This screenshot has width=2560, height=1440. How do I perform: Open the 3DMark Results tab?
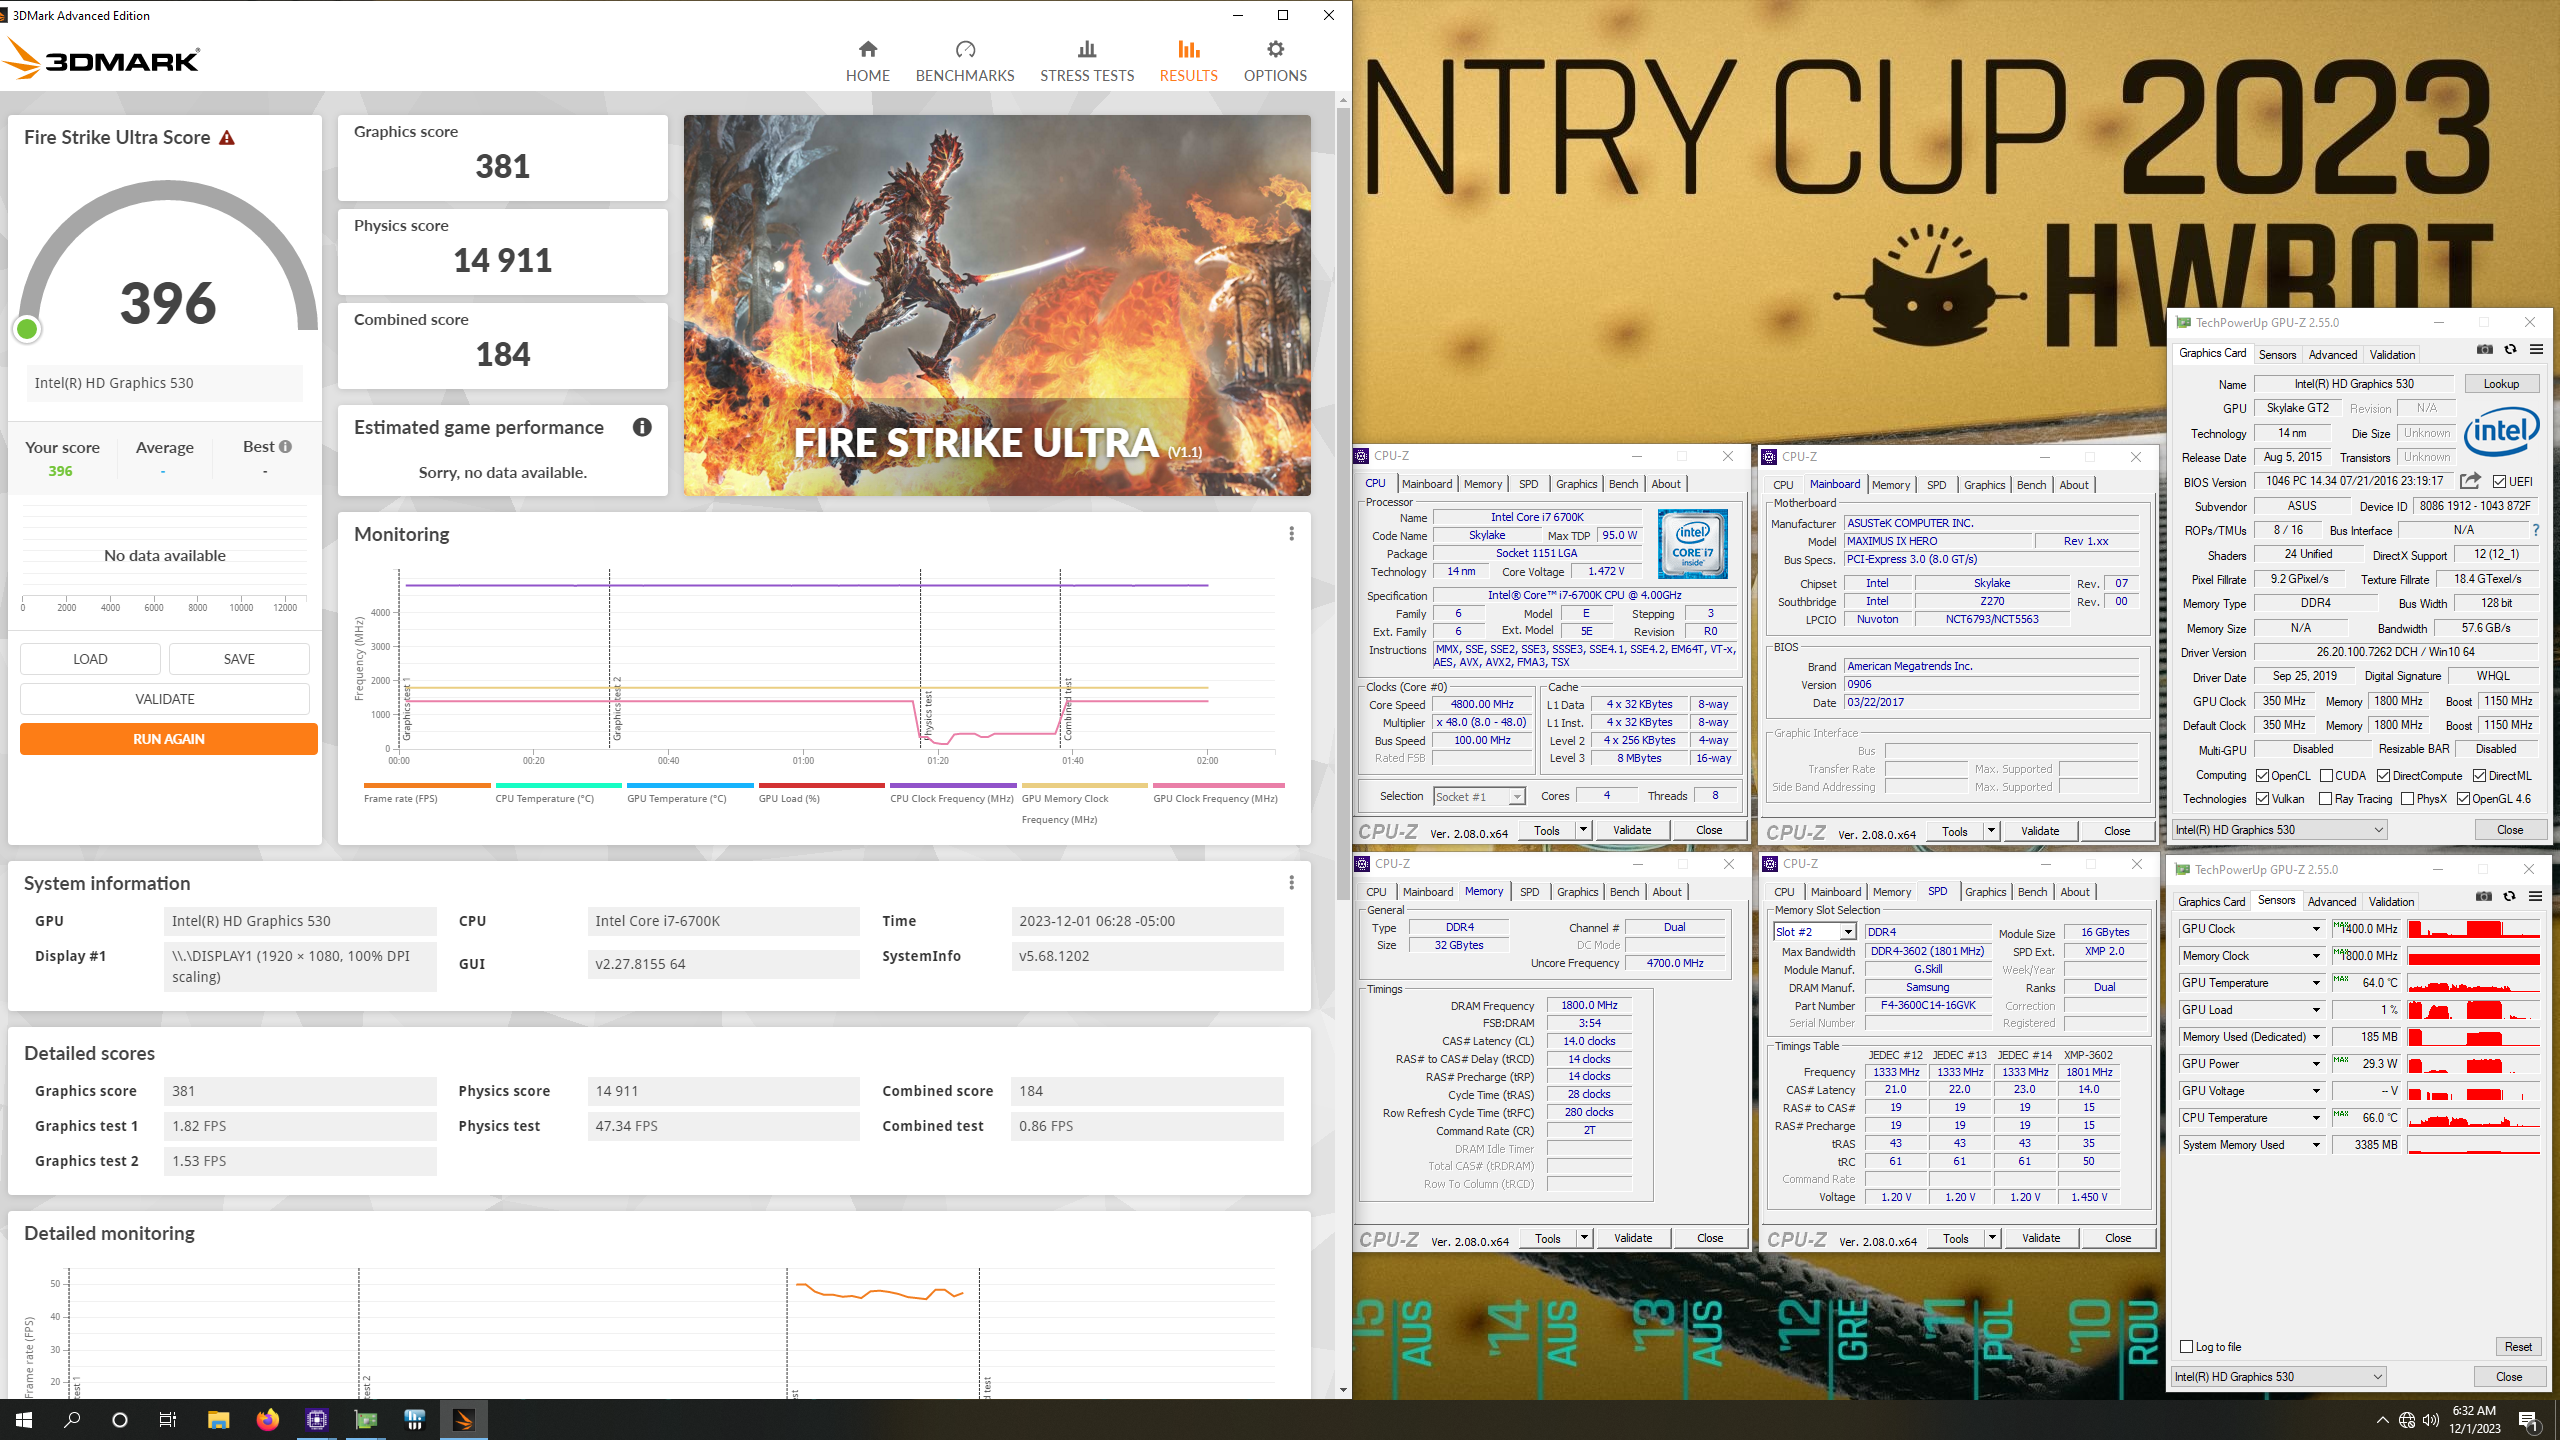tap(1188, 62)
